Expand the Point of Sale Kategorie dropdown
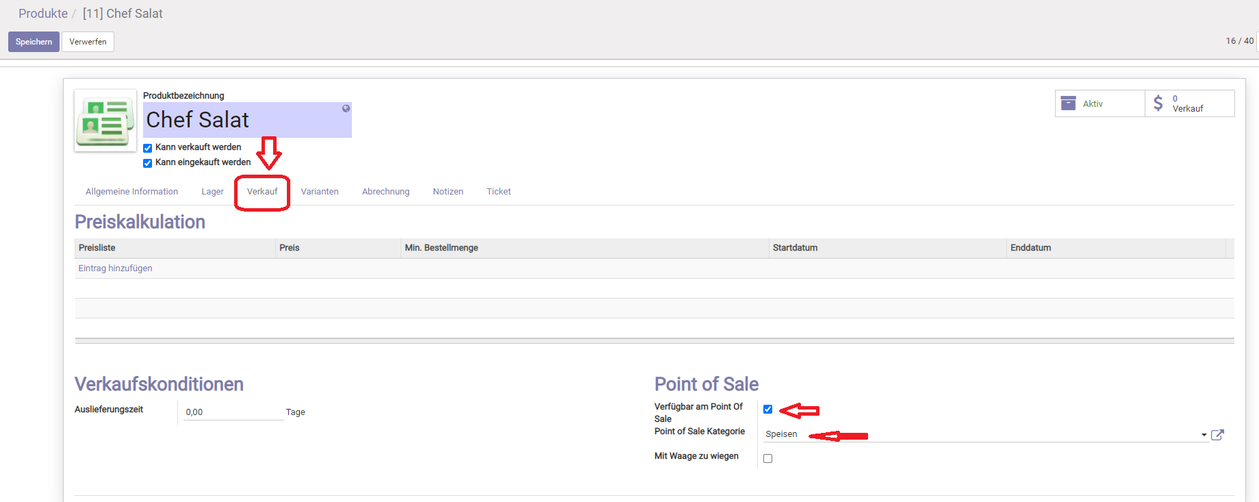Image resolution: width=1259 pixels, height=502 pixels. pos(1204,435)
